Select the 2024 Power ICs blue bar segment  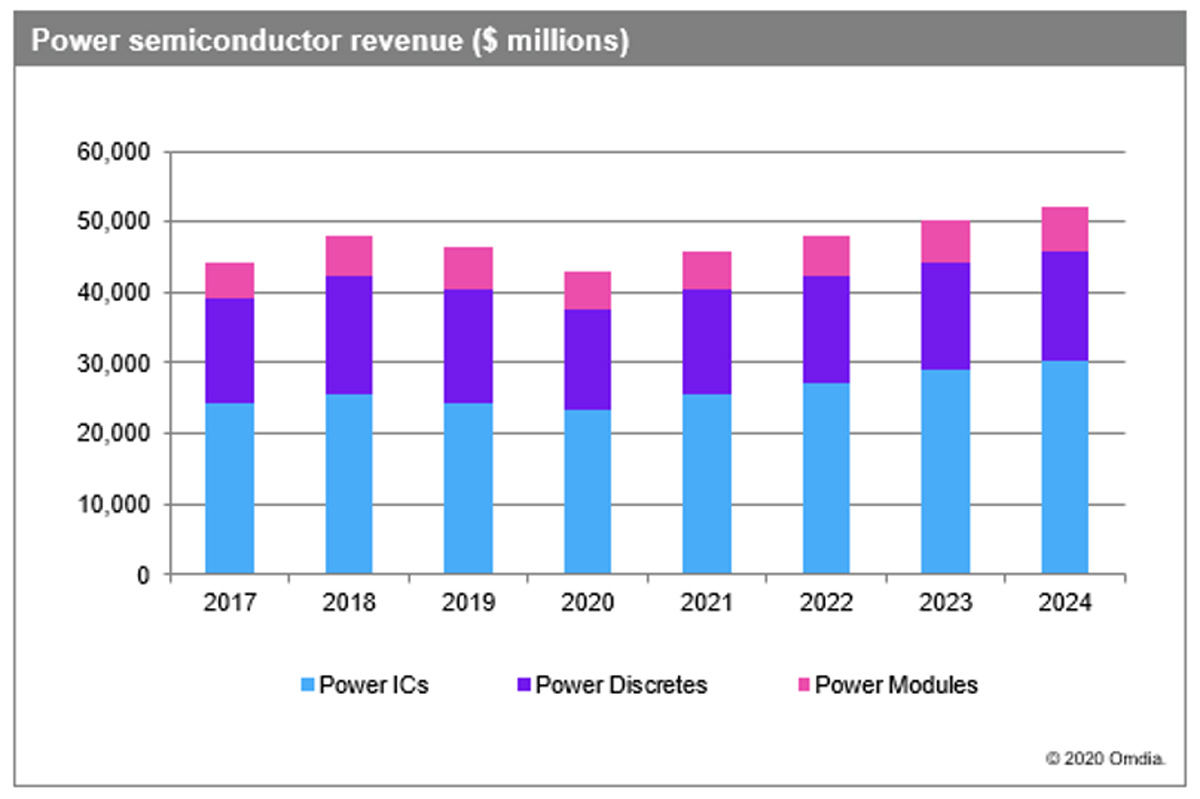1065,468
